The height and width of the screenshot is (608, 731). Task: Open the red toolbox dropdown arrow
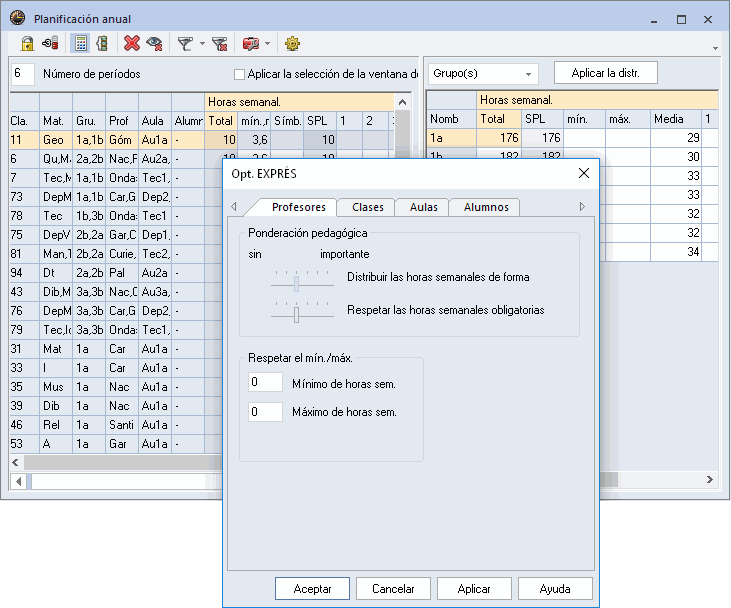click(x=268, y=44)
